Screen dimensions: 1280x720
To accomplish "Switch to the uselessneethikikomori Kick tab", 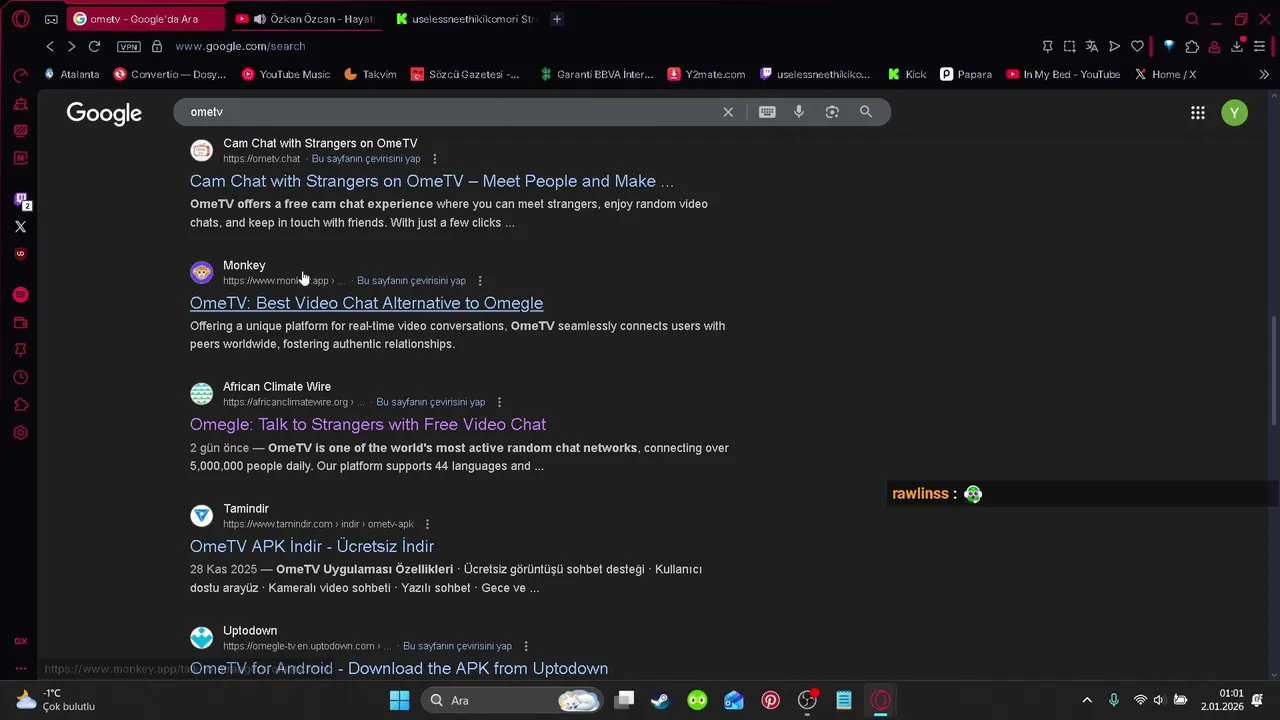I will (465, 19).
